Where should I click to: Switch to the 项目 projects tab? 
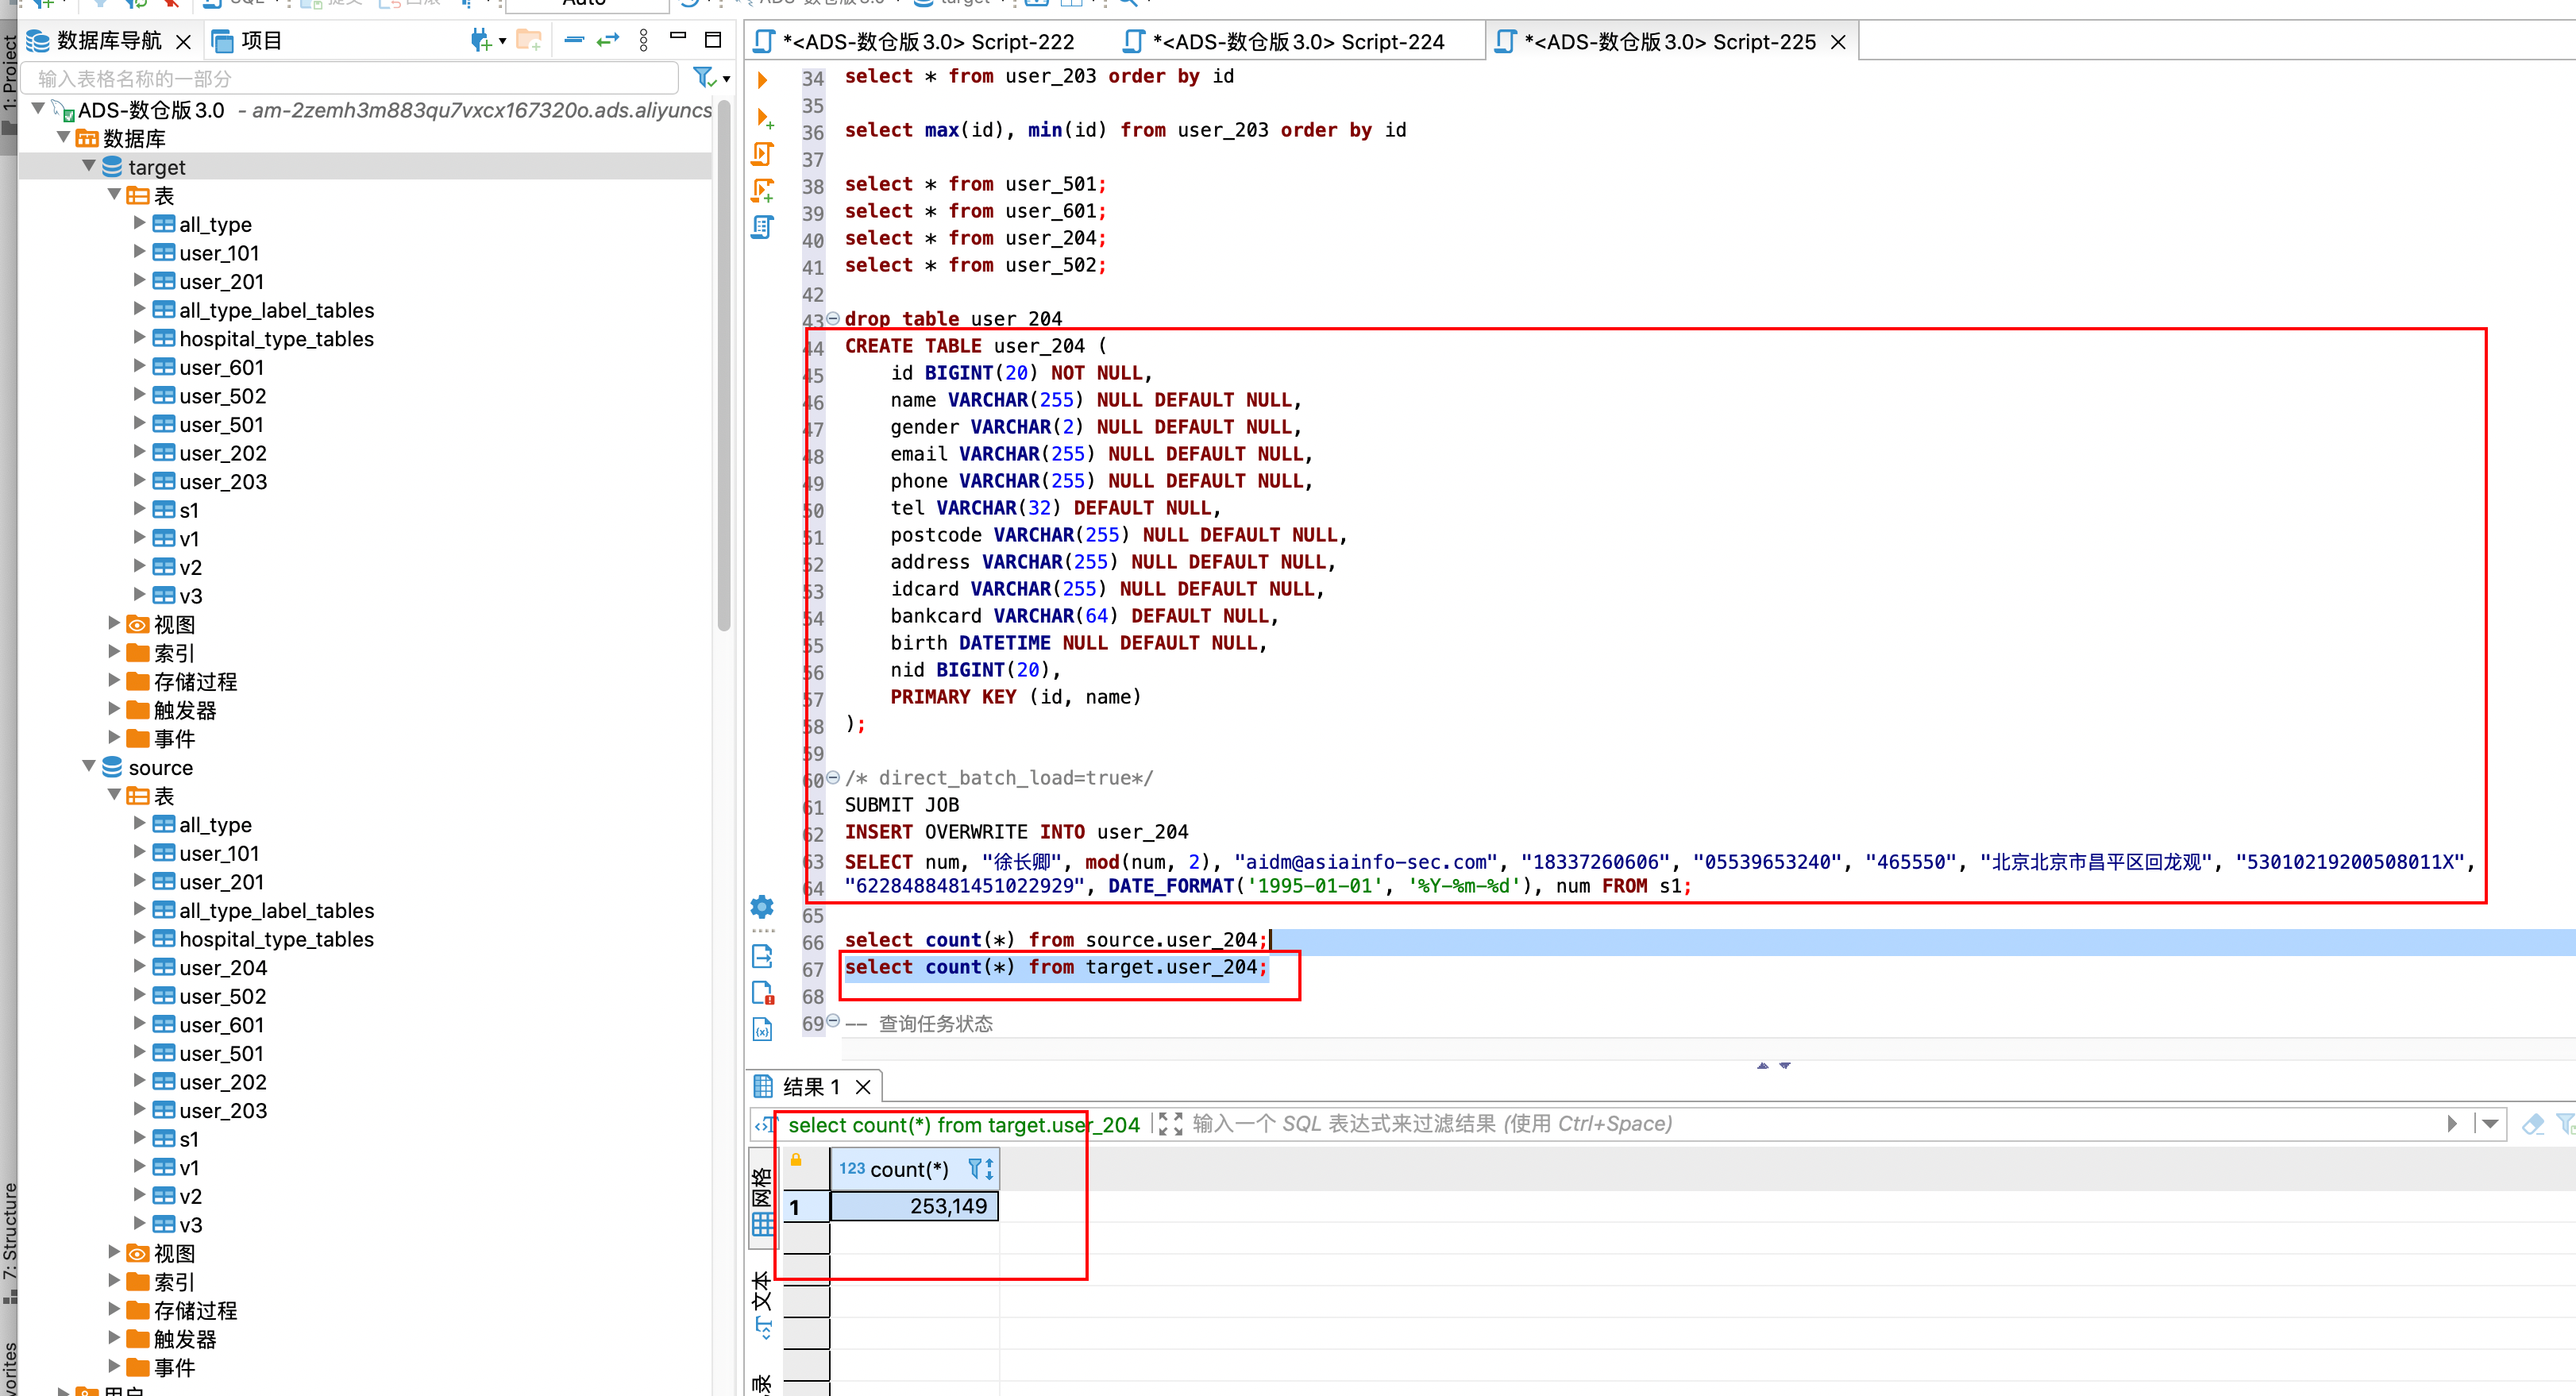coord(248,40)
